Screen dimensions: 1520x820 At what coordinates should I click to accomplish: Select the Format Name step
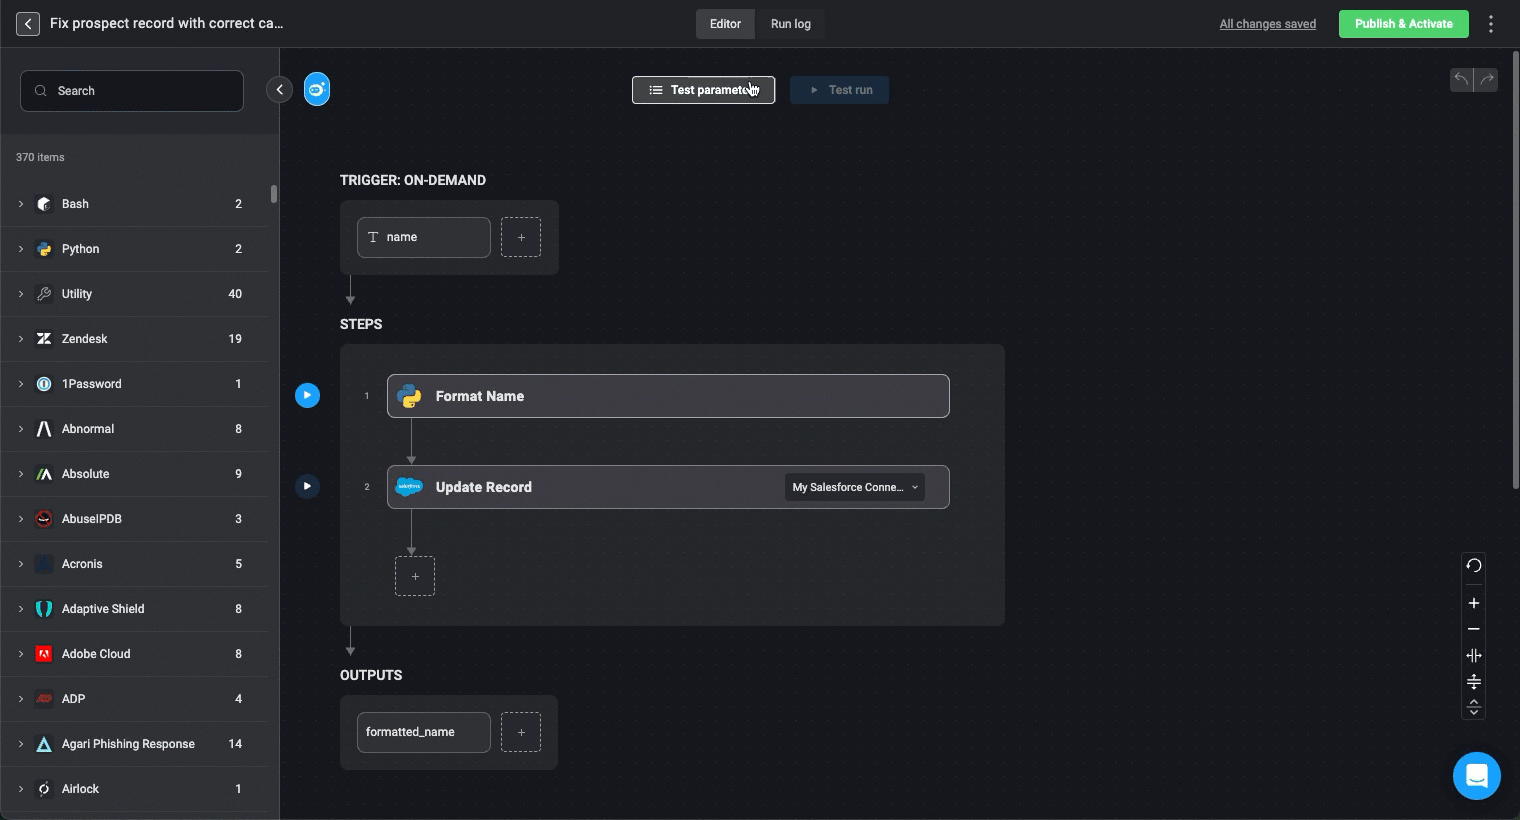[x=668, y=396]
